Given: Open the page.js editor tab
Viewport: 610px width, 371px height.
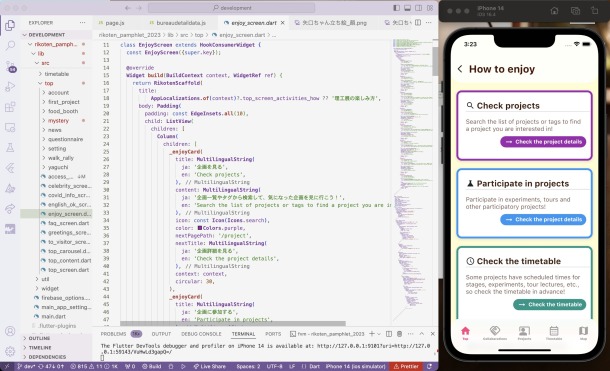Looking at the screenshot, I should tap(115, 23).
